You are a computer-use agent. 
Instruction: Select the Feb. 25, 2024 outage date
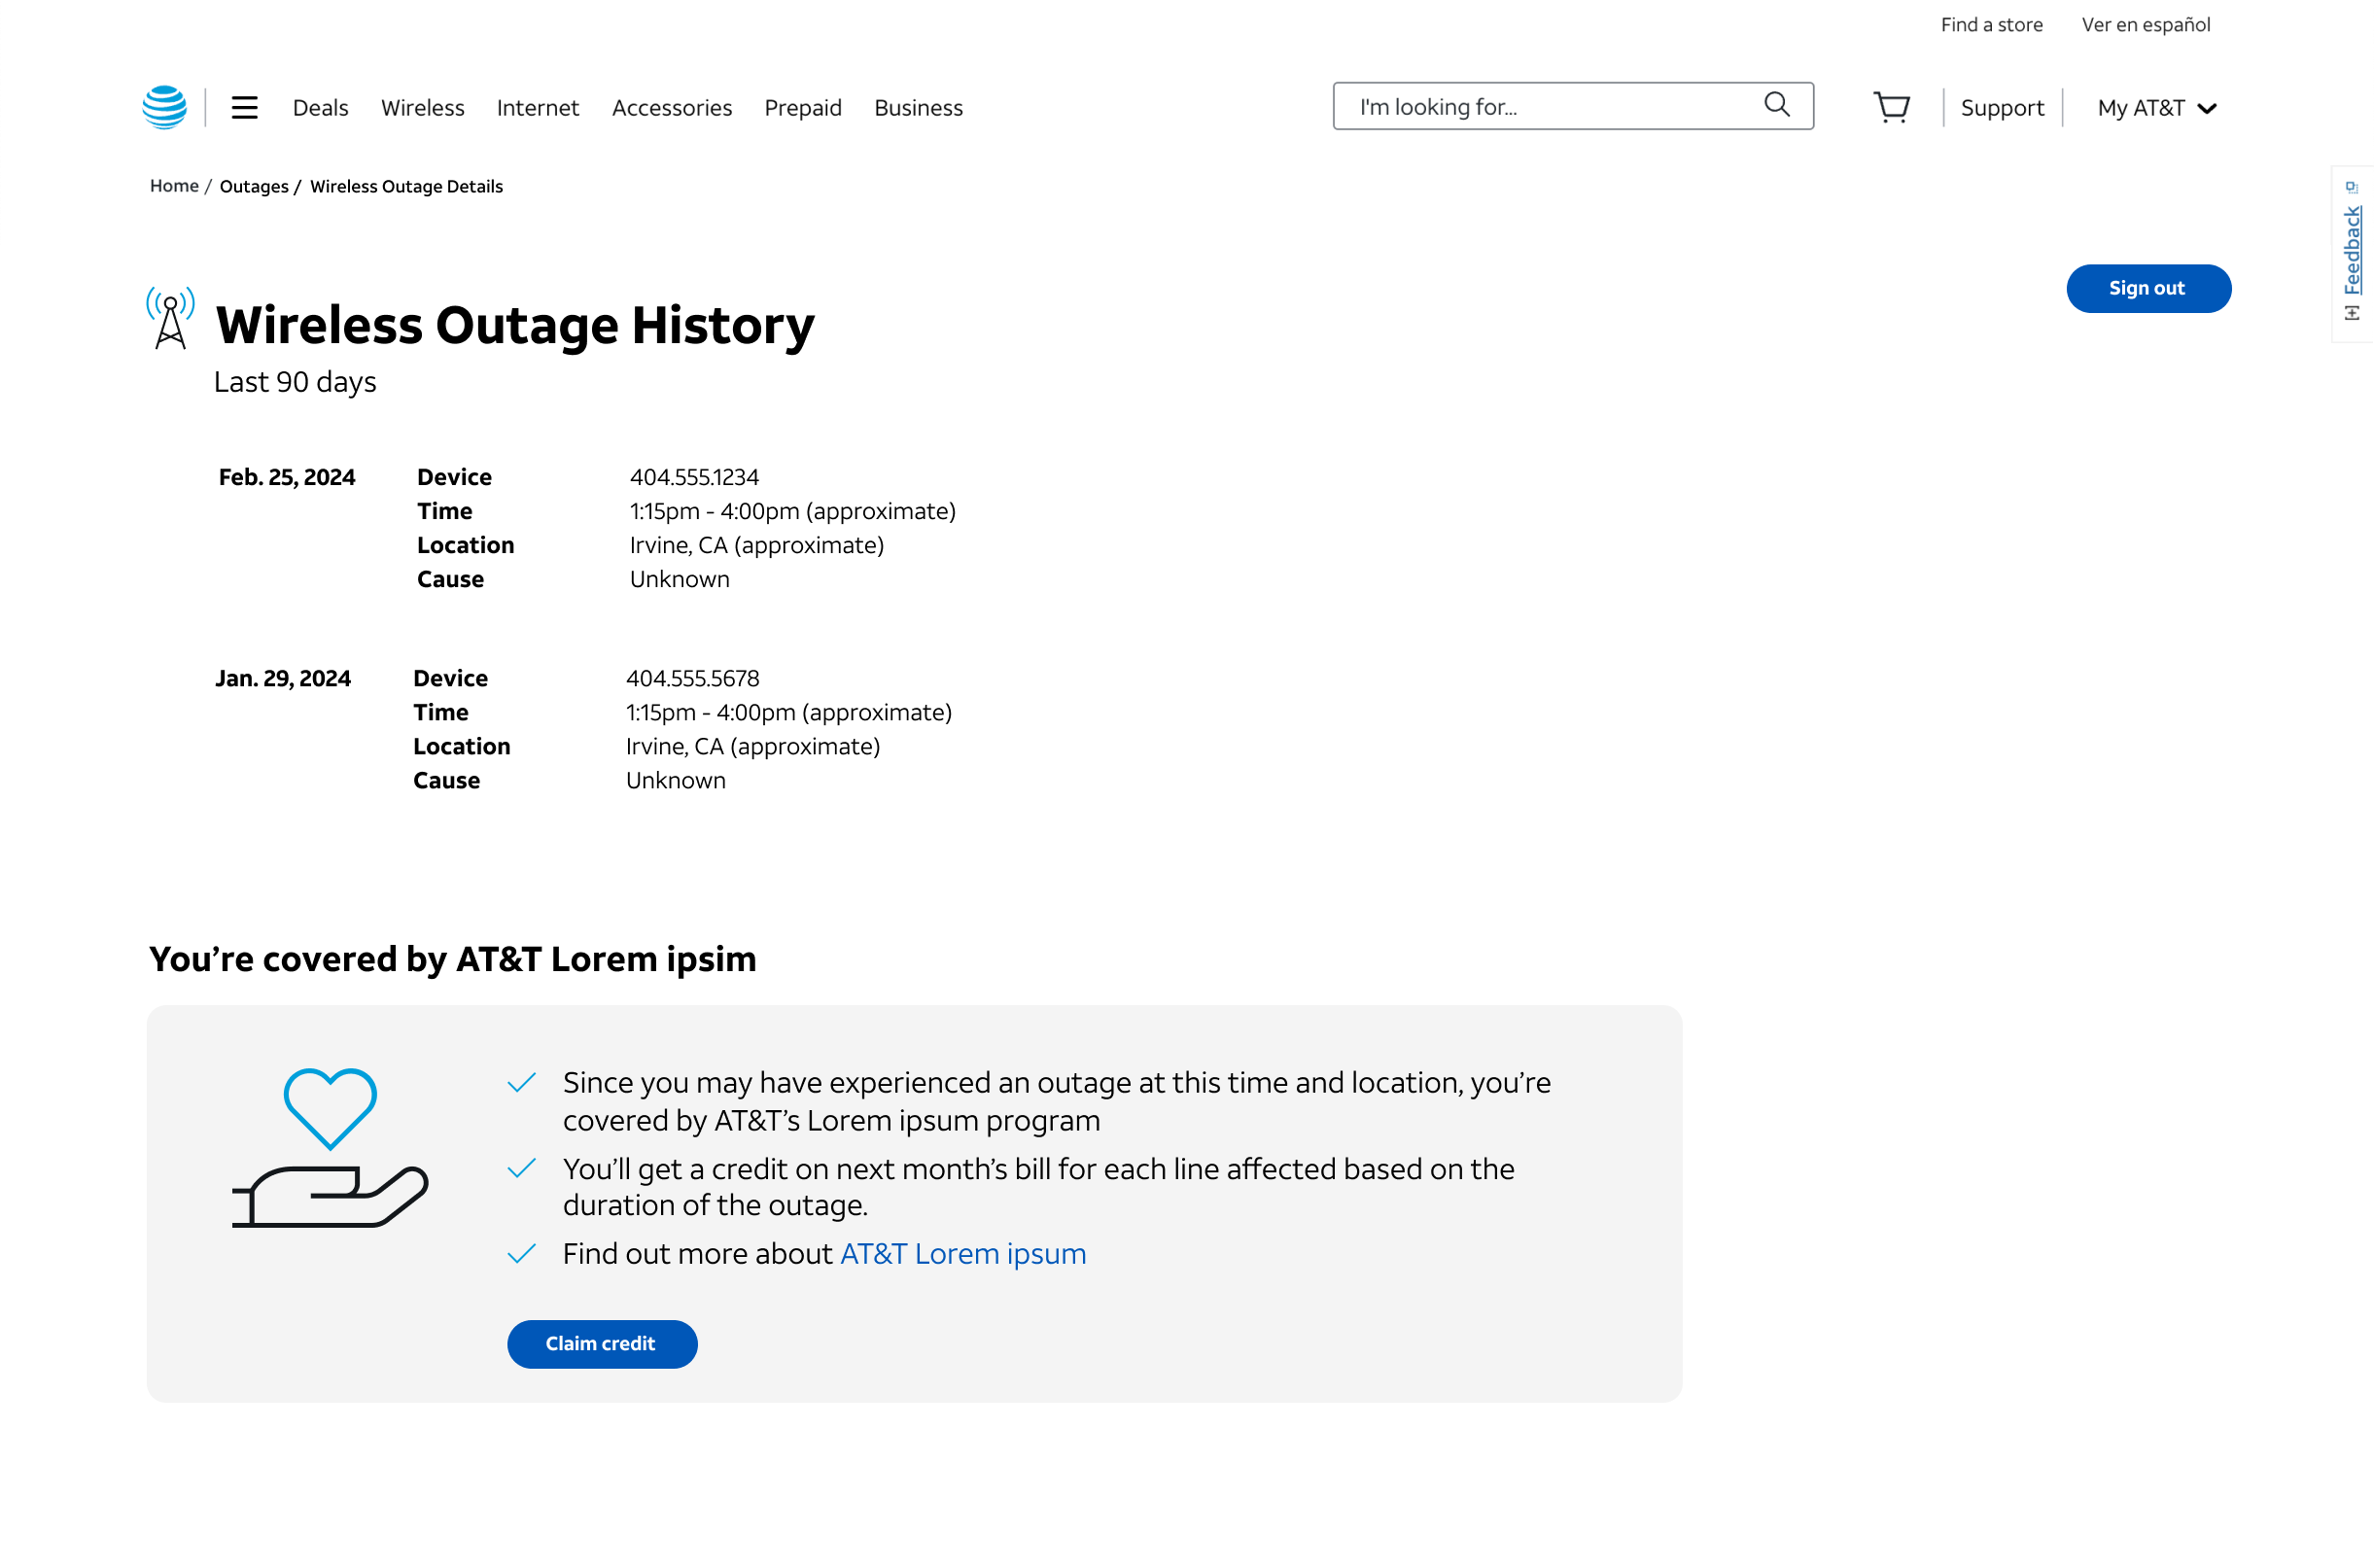coord(287,477)
